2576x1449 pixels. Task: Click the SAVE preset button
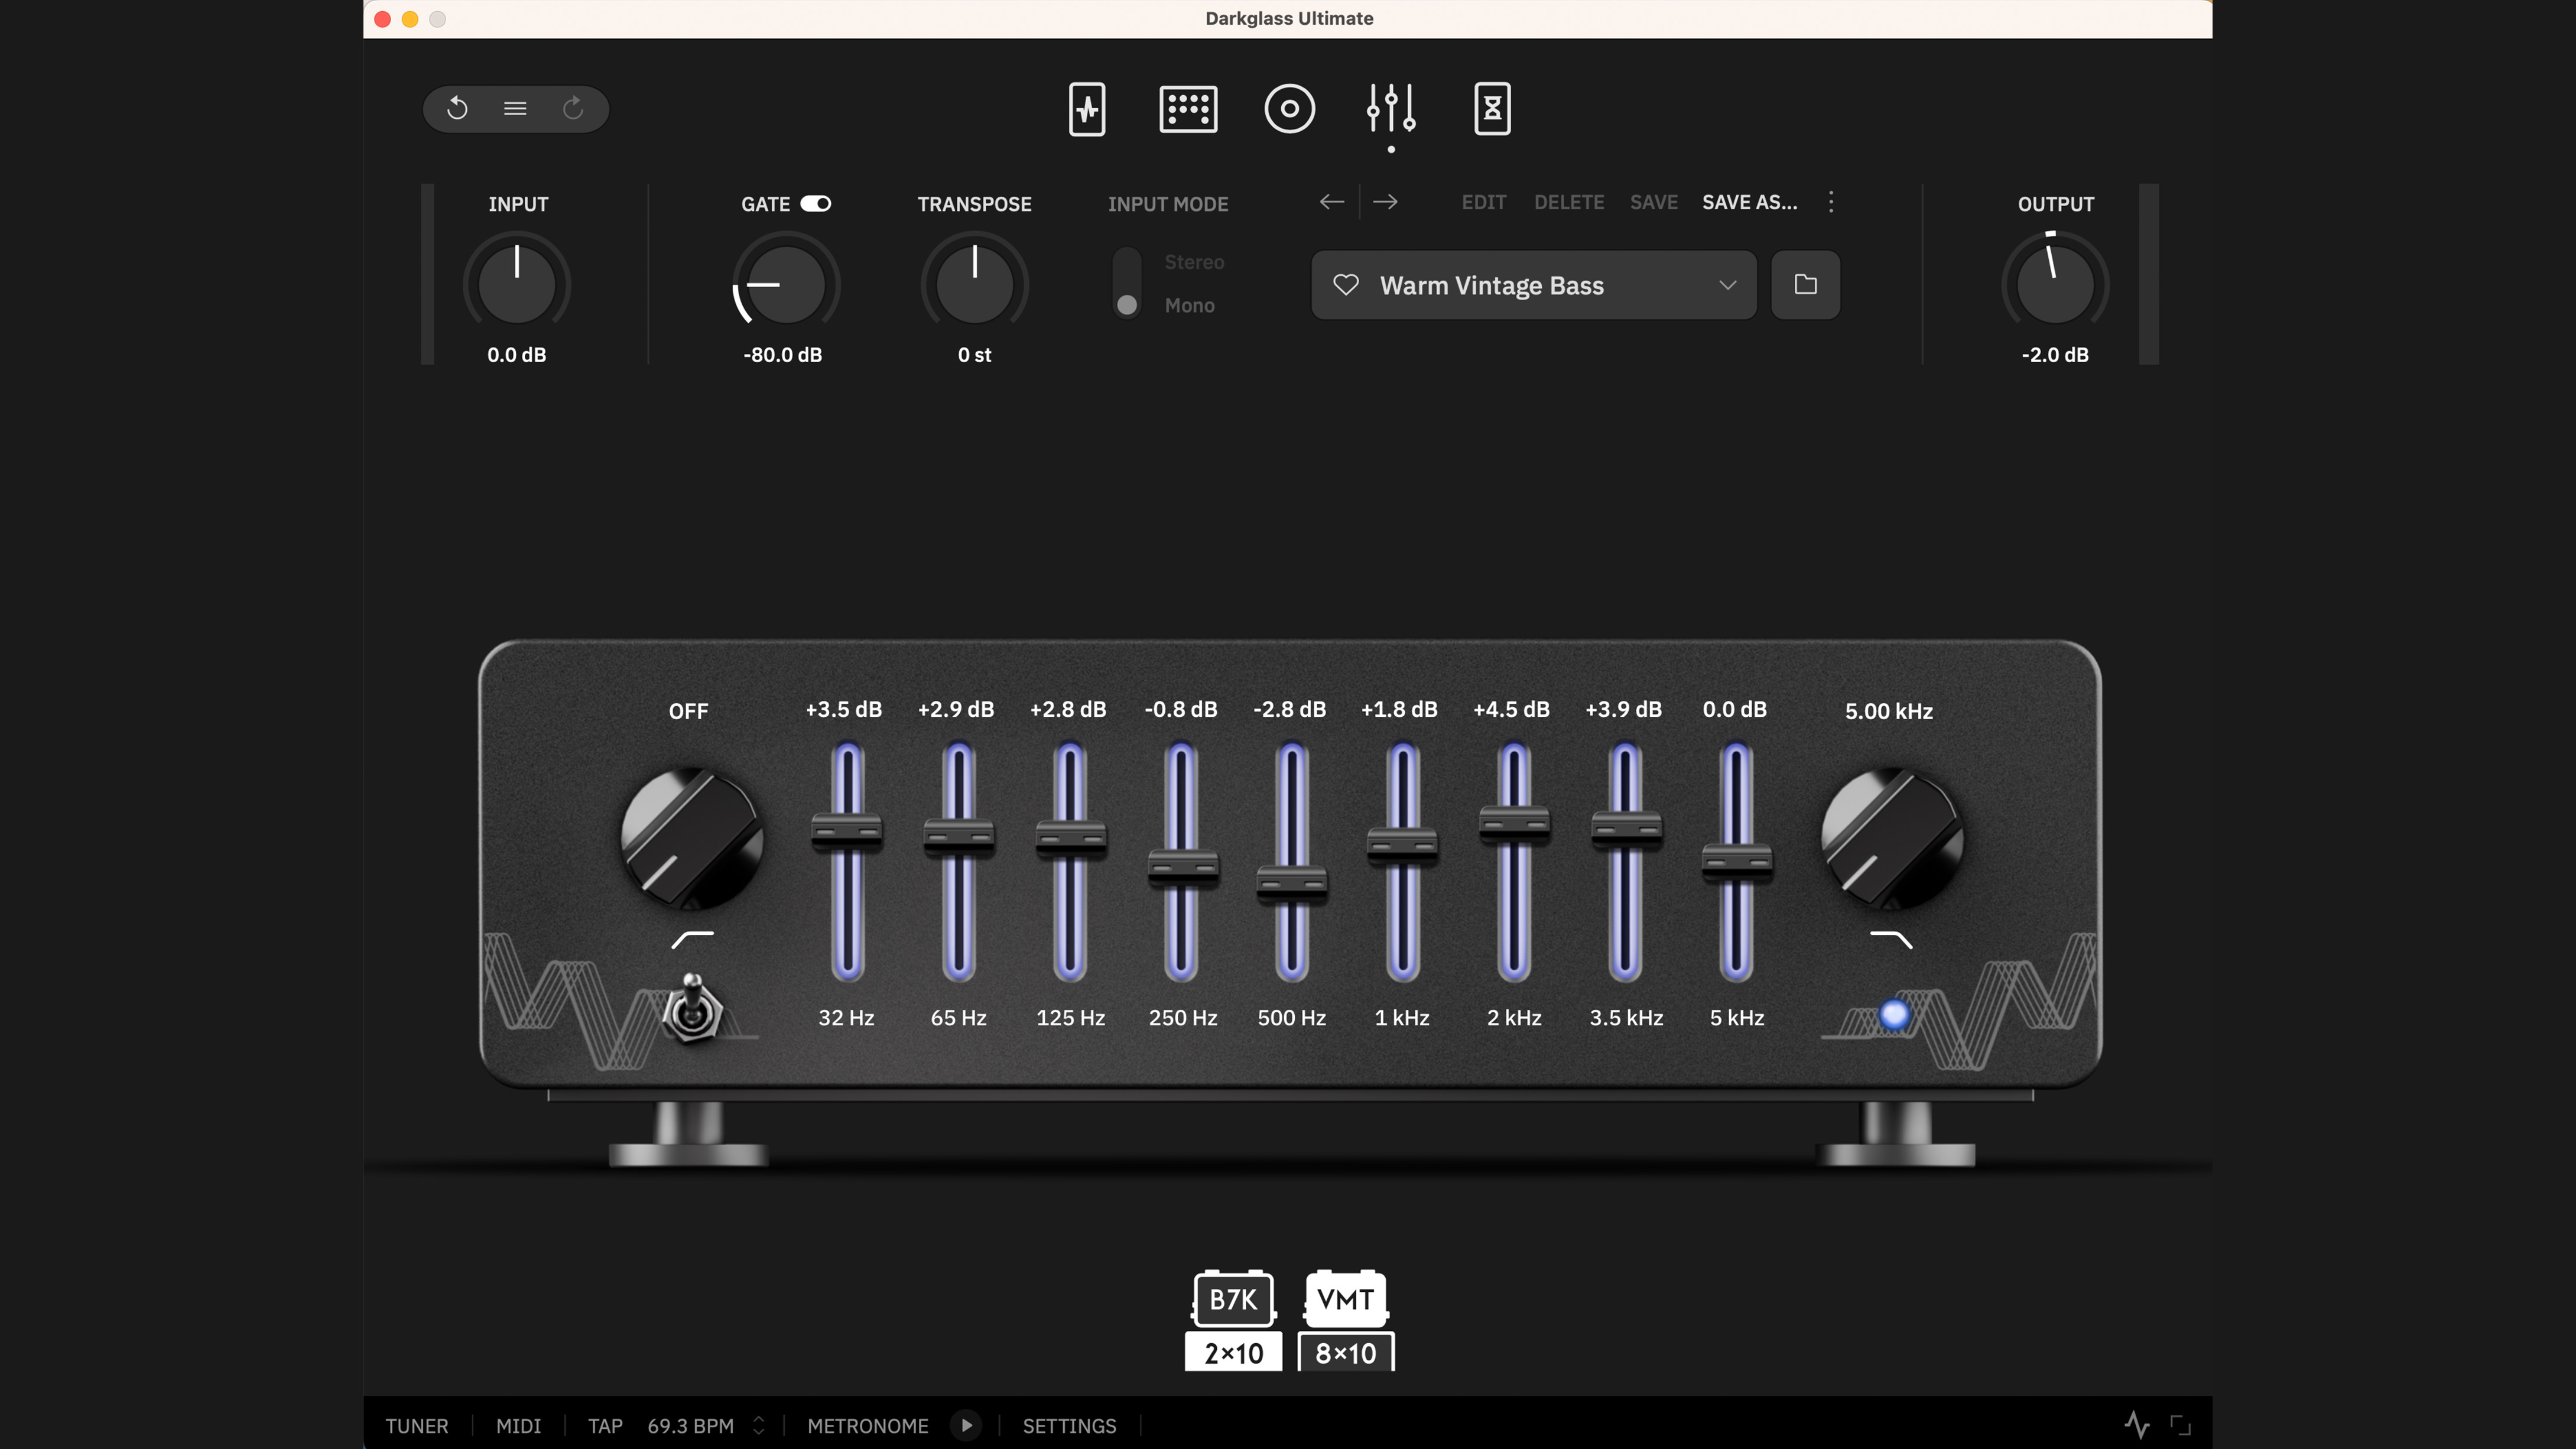pyautogui.click(x=1654, y=202)
